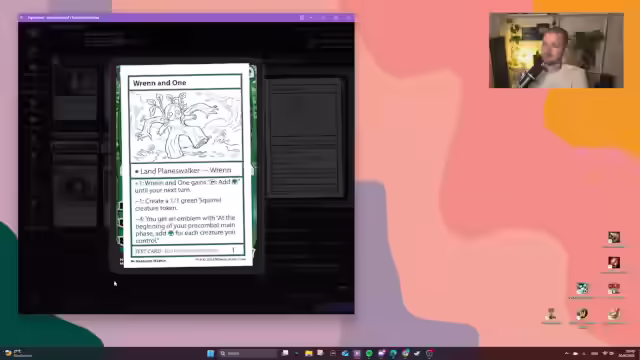Open the Windows Start menu
The width and height of the screenshot is (640, 360).
pos(211,353)
